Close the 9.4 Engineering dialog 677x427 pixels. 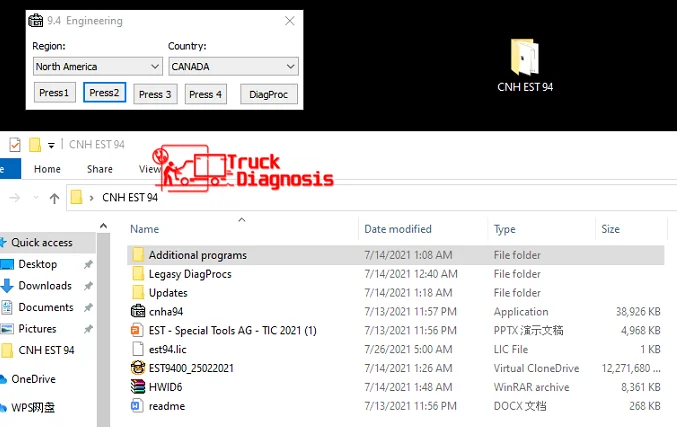[290, 21]
